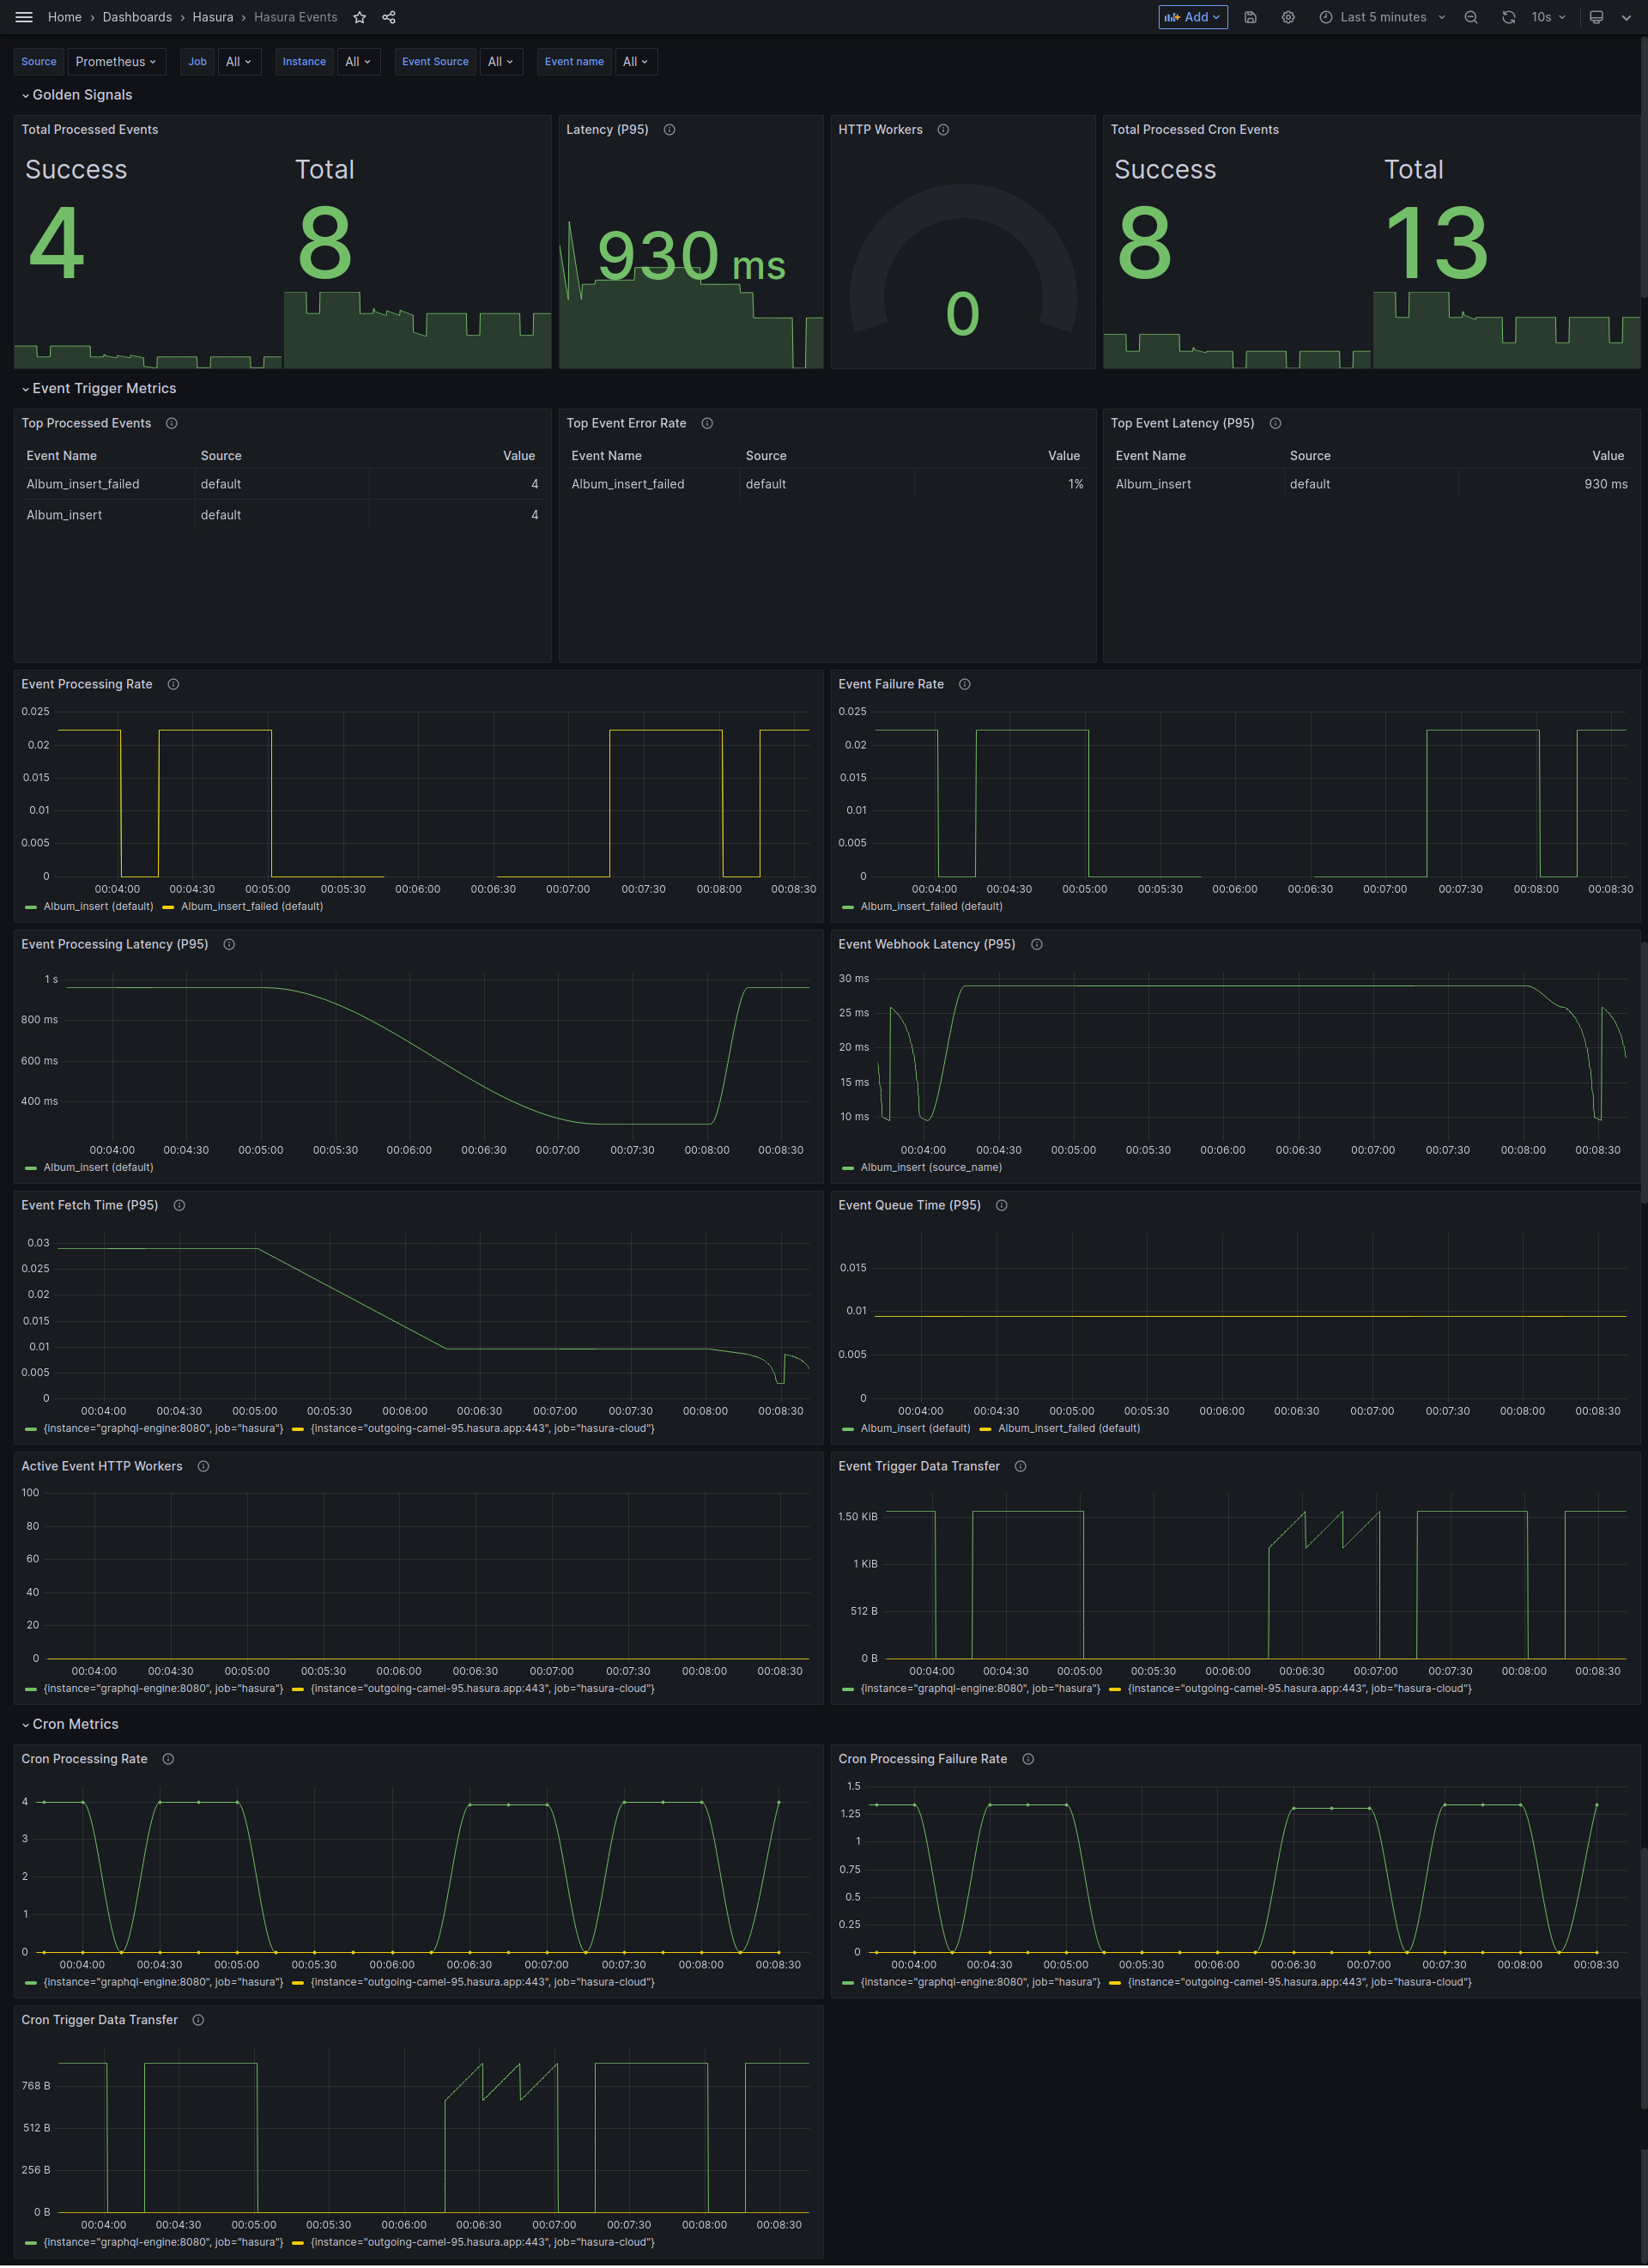Open the view mode chevron at top right

click(1625, 17)
